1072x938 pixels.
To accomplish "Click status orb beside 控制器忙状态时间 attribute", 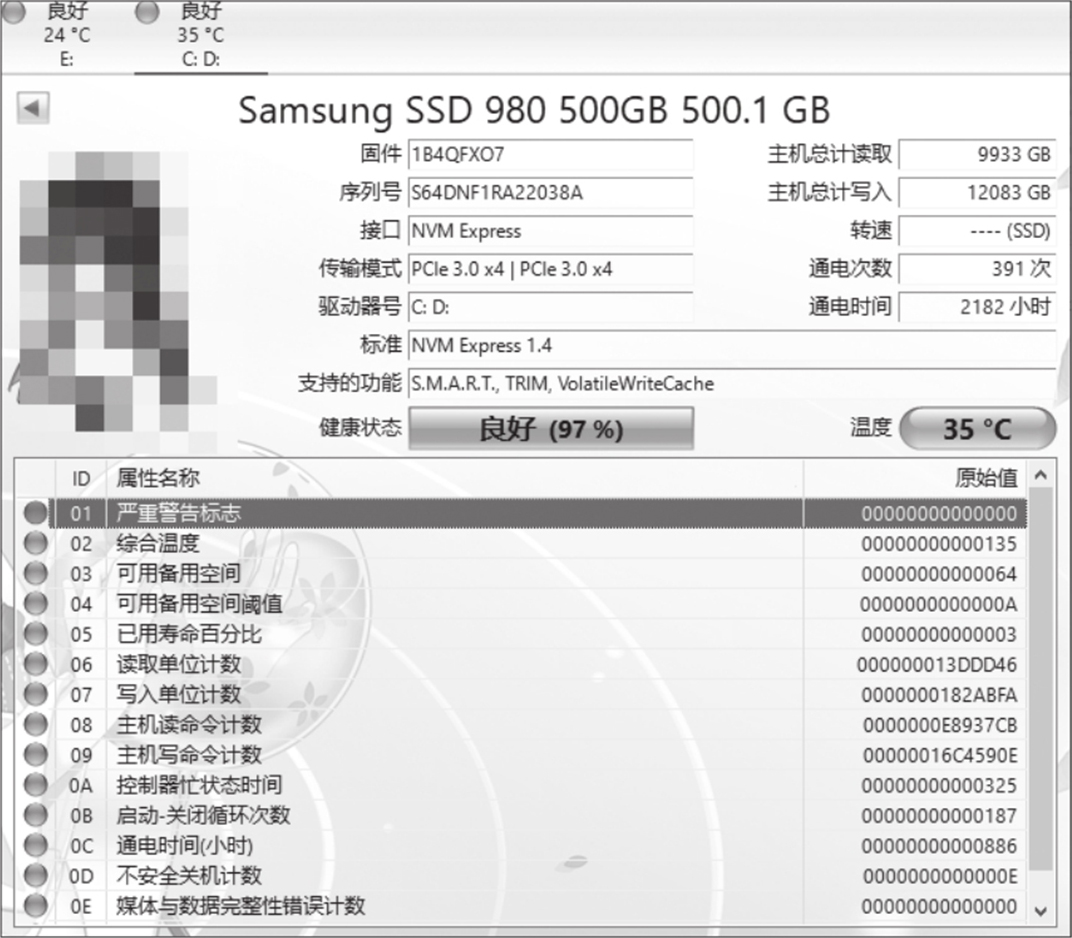I will pyautogui.click(x=36, y=785).
